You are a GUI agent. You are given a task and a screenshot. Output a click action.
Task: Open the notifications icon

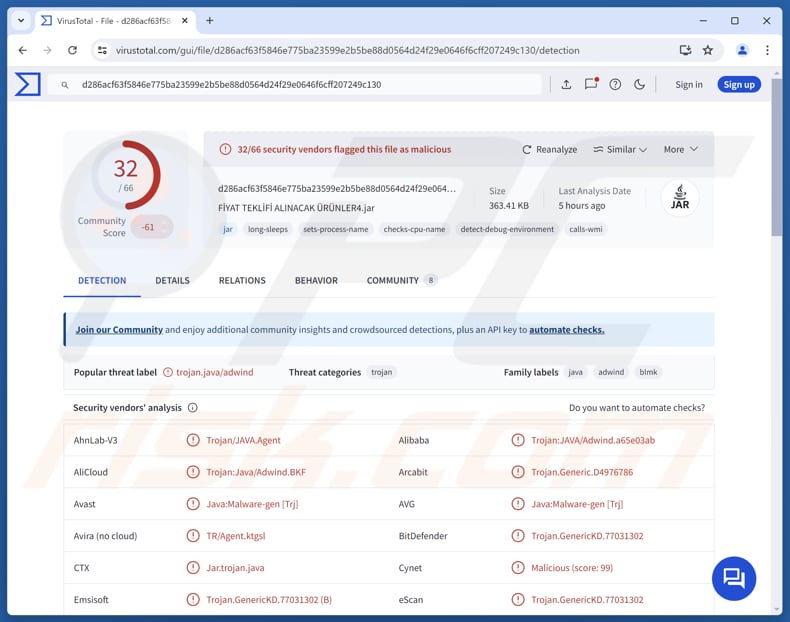[591, 85]
